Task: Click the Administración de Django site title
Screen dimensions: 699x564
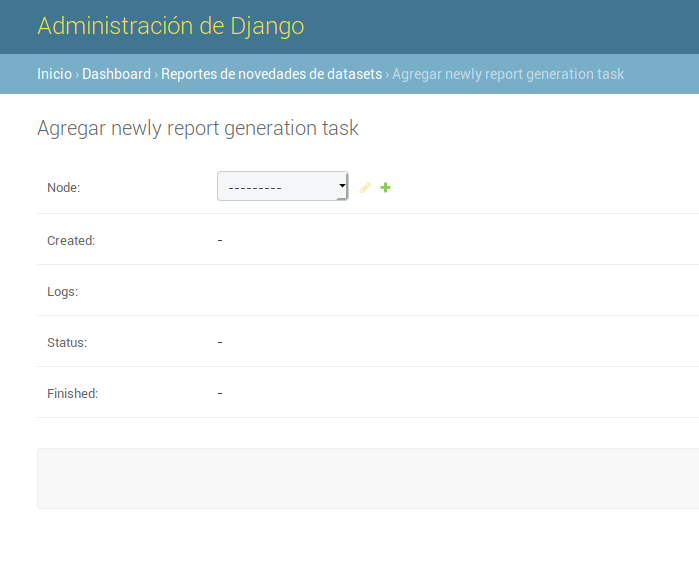Action: click(x=171, y=26)
